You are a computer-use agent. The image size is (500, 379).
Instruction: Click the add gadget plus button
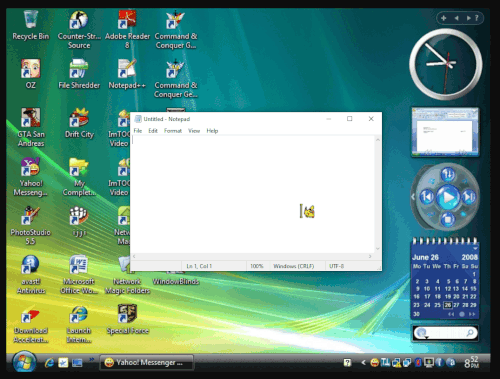pyautogui.click(x=444, y=18)
